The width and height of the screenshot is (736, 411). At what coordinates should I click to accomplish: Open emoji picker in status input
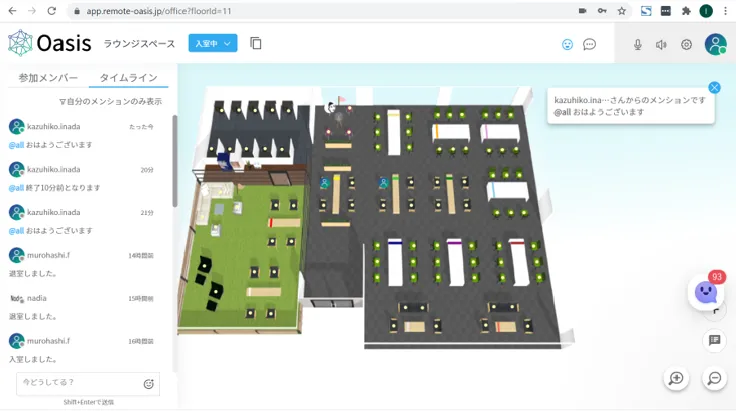pos(149,383)
